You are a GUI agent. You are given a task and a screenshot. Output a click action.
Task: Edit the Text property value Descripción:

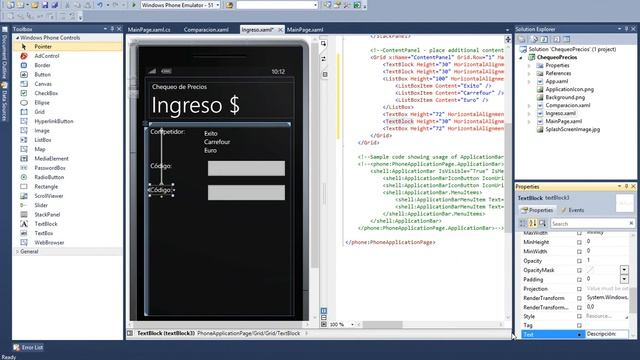606,334
